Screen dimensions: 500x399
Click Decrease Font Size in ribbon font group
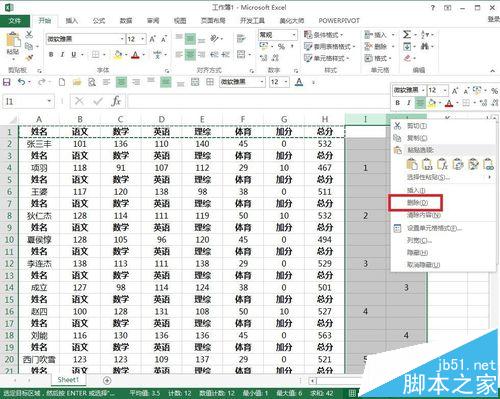164,39
